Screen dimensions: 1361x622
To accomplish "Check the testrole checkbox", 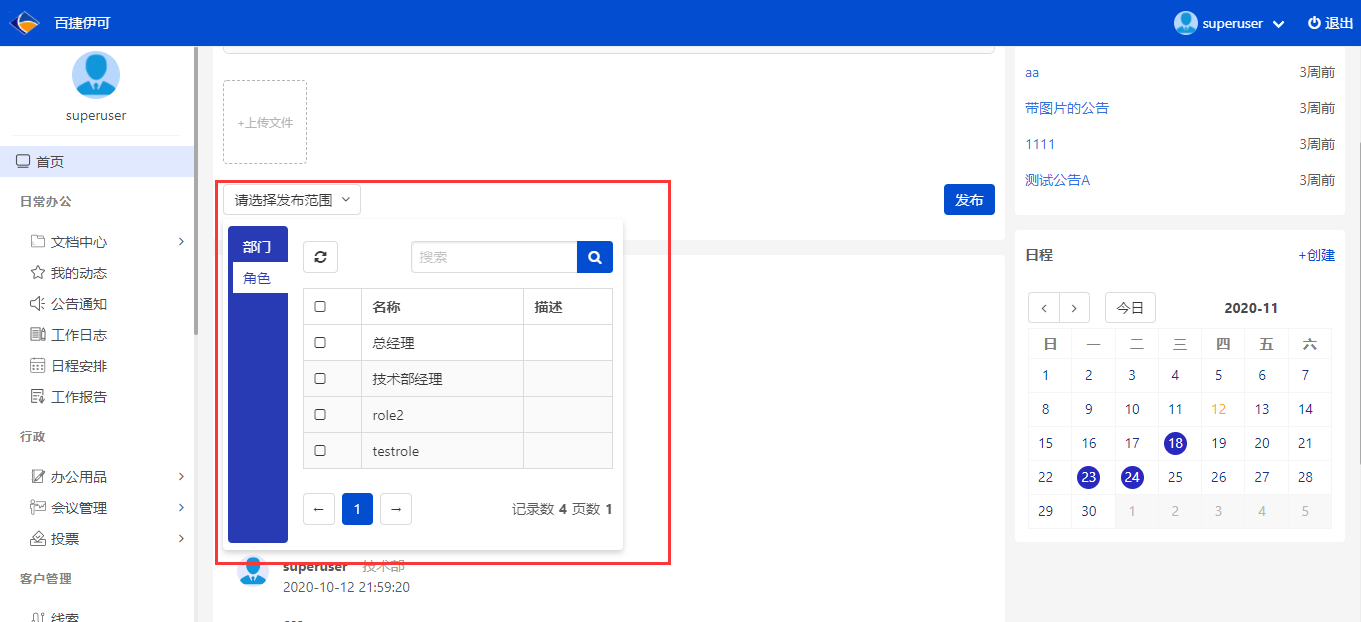I will (x=320, y=451).
